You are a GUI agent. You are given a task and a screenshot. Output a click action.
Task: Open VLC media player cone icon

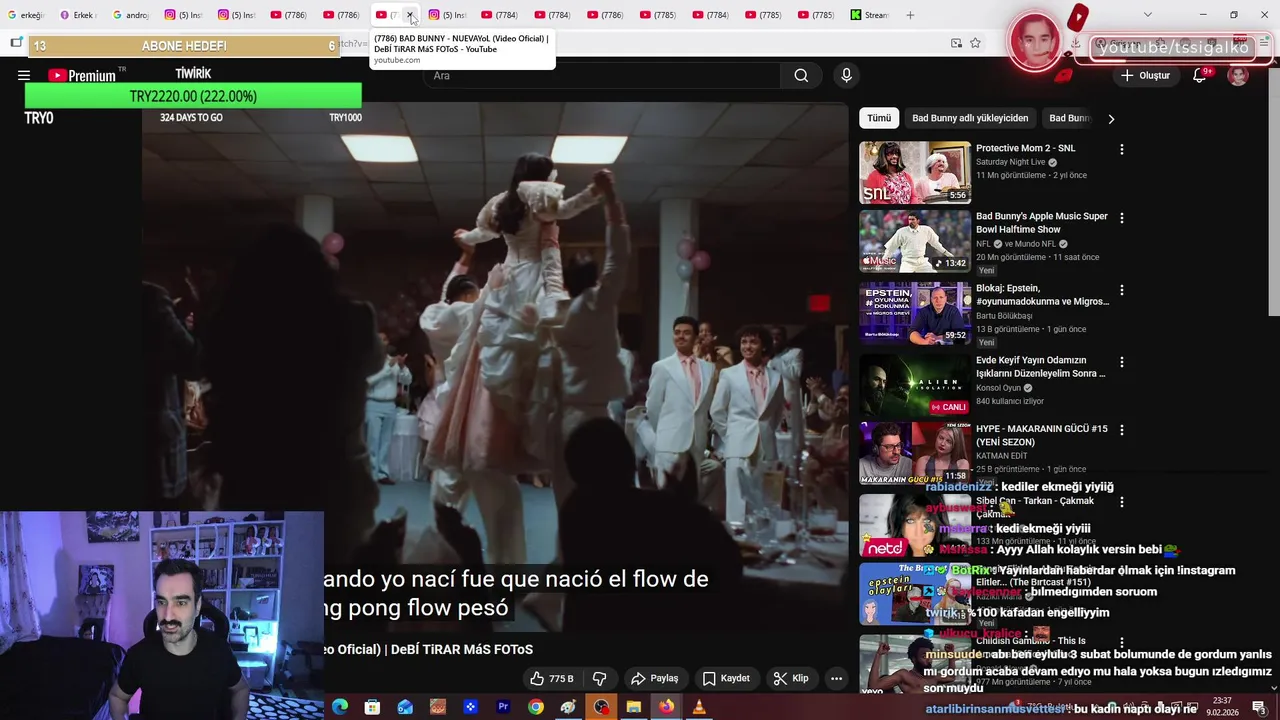click(x=699, y=707)
